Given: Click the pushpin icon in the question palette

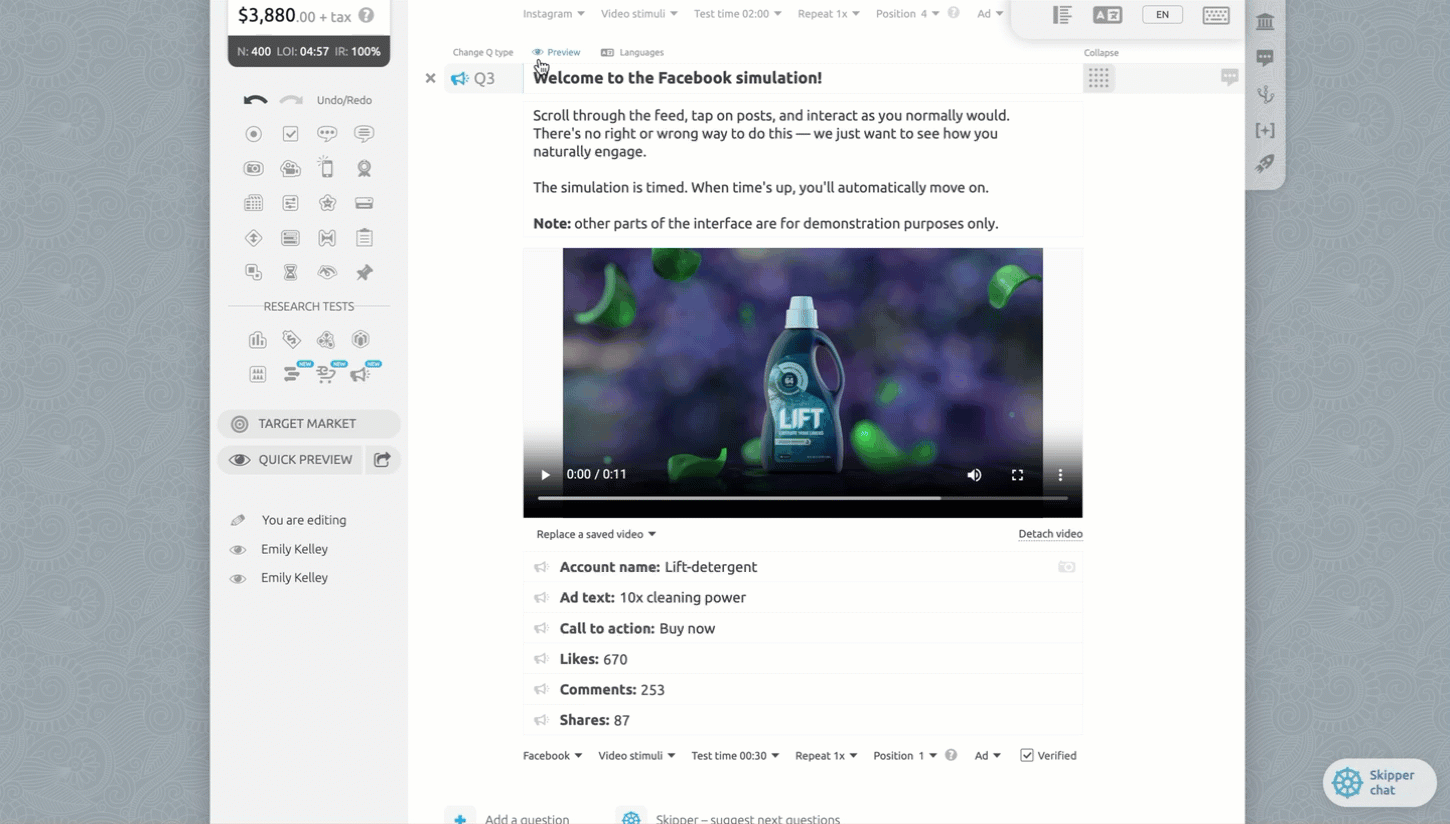Looking at the screenshot, I should (x=364, y=272).
